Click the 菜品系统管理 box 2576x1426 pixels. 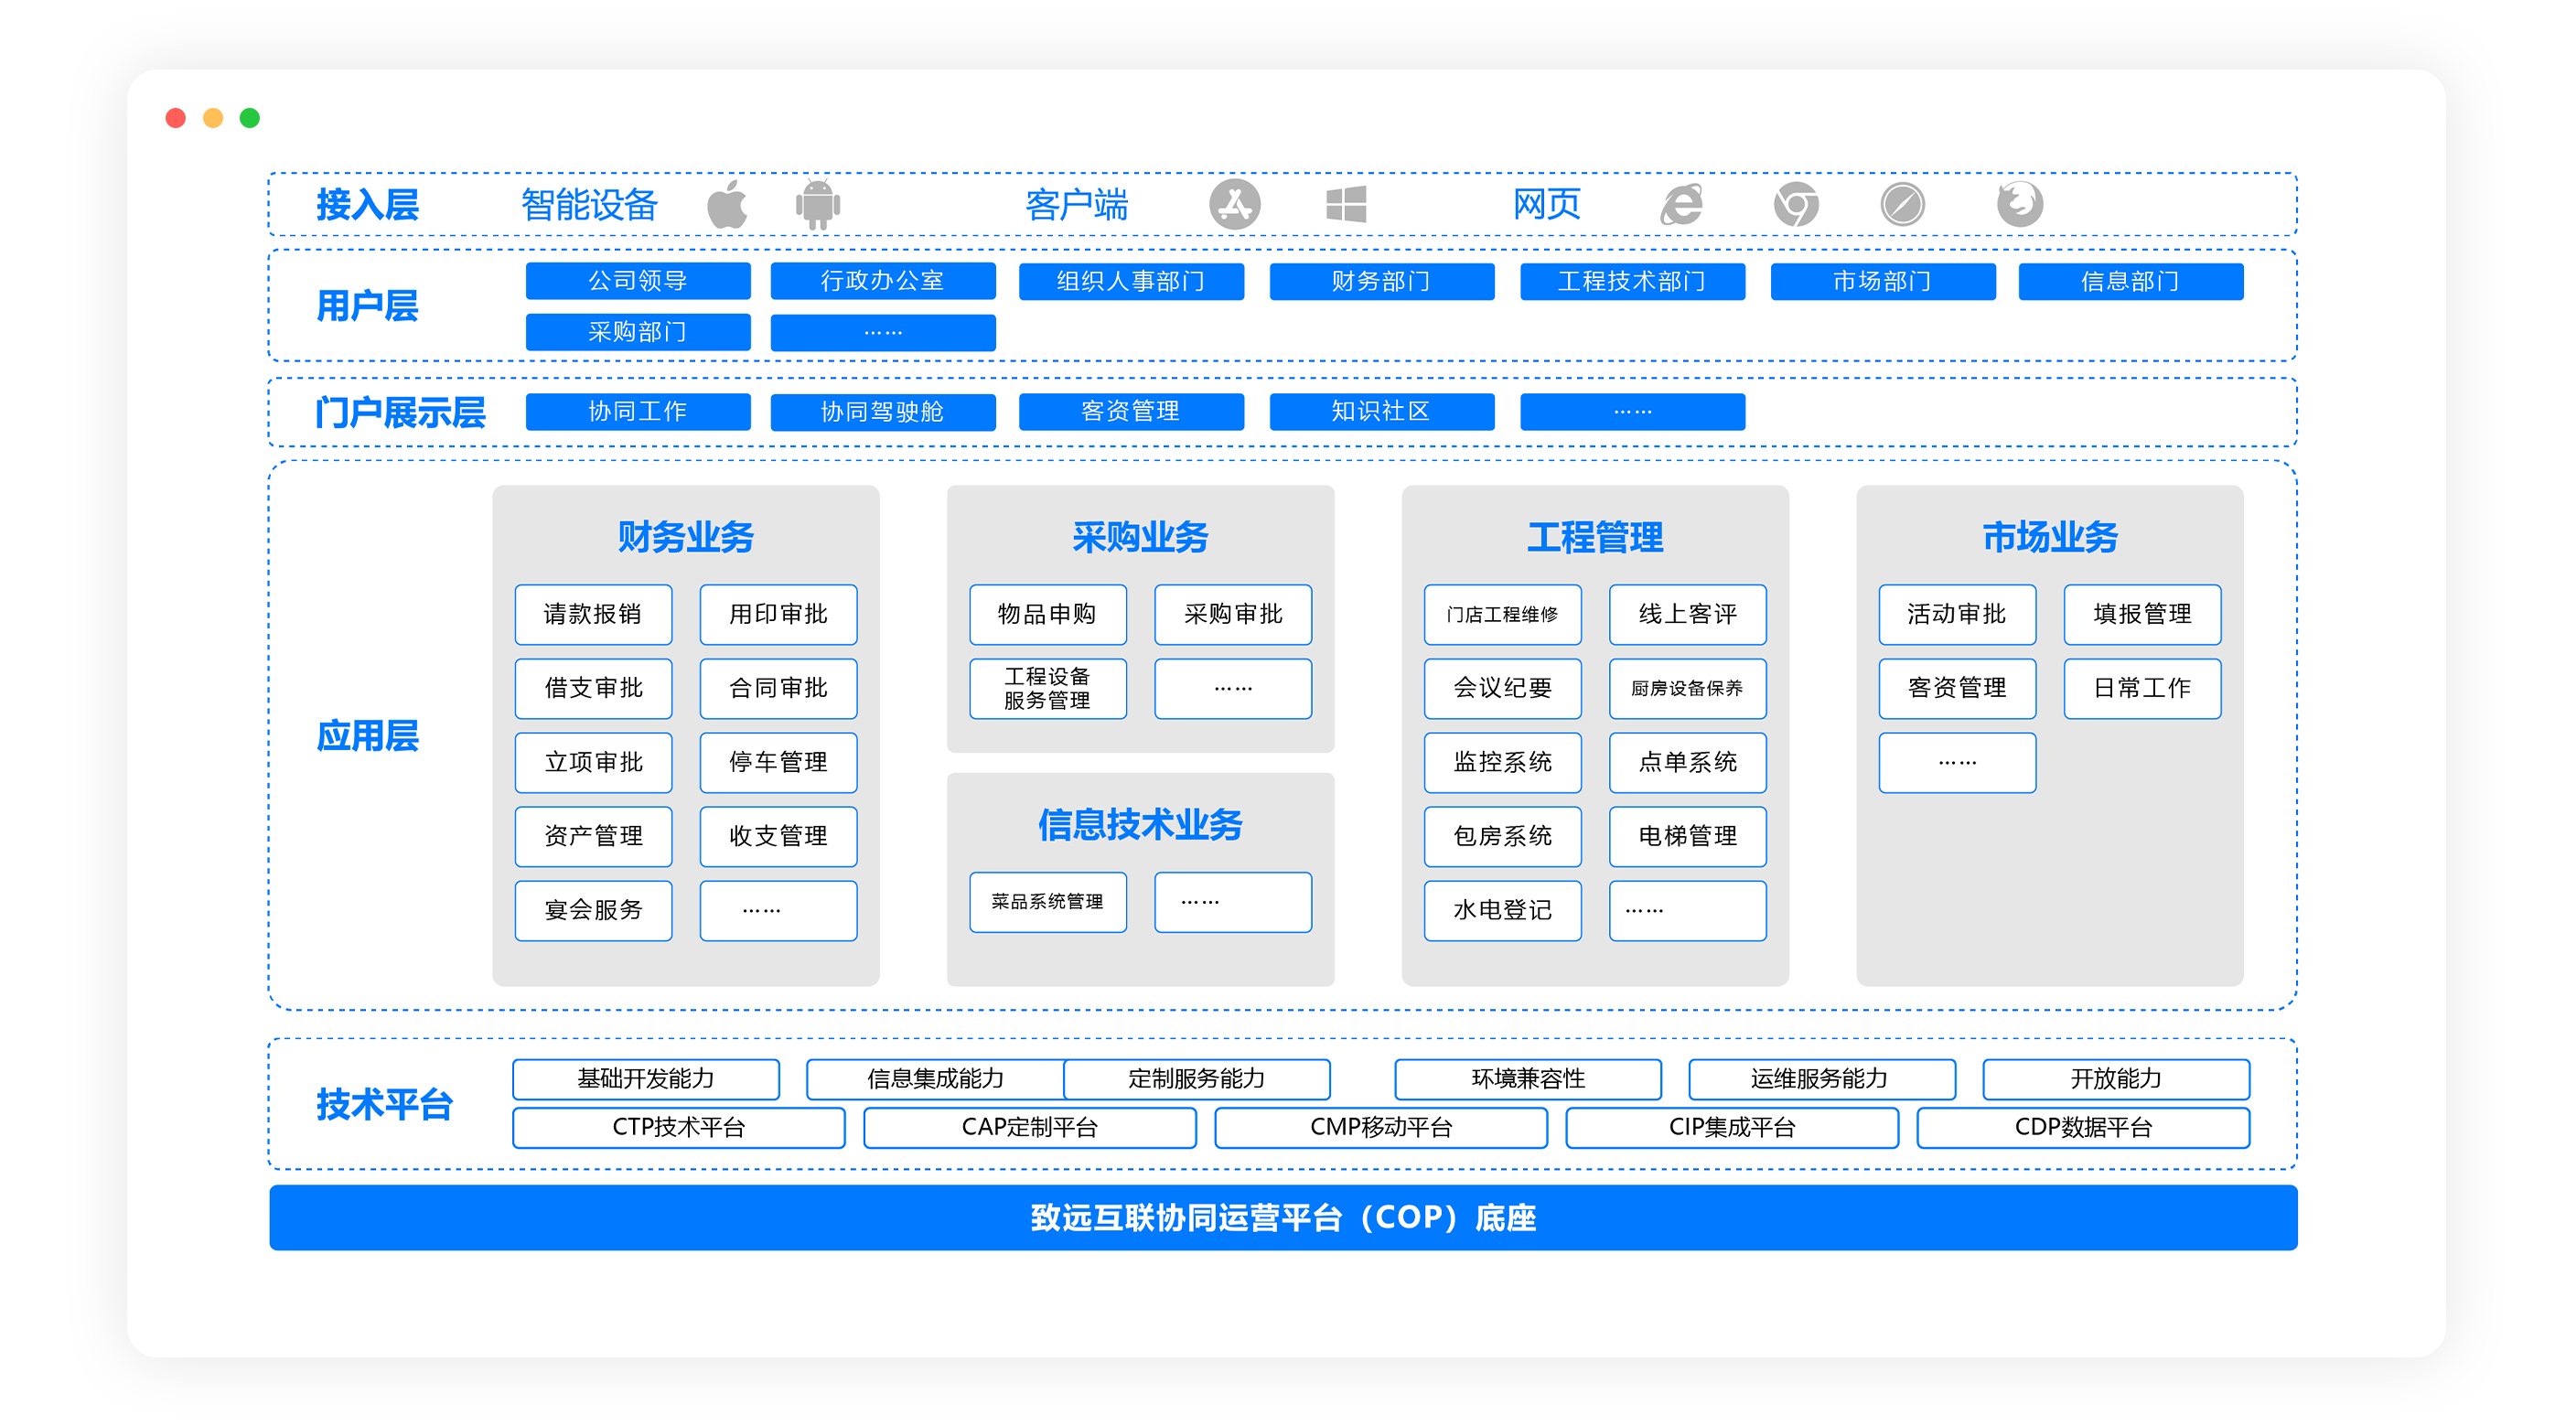pos(1047,902)
